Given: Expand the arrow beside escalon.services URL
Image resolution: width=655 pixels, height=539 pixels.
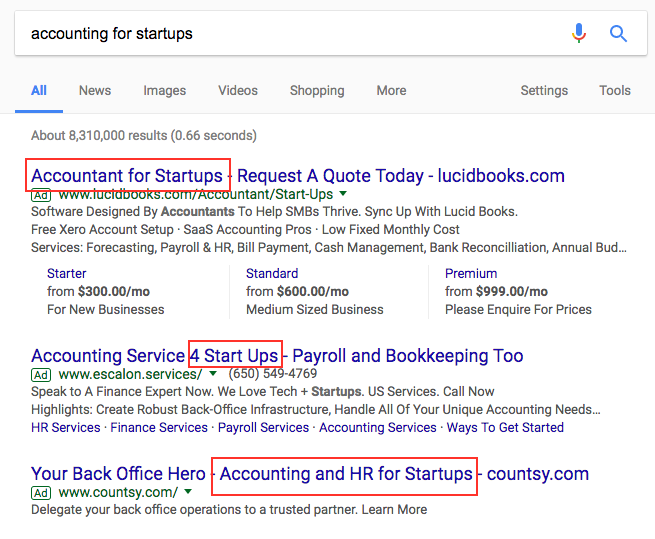Looking at the screenshot, I should point(212,374).
